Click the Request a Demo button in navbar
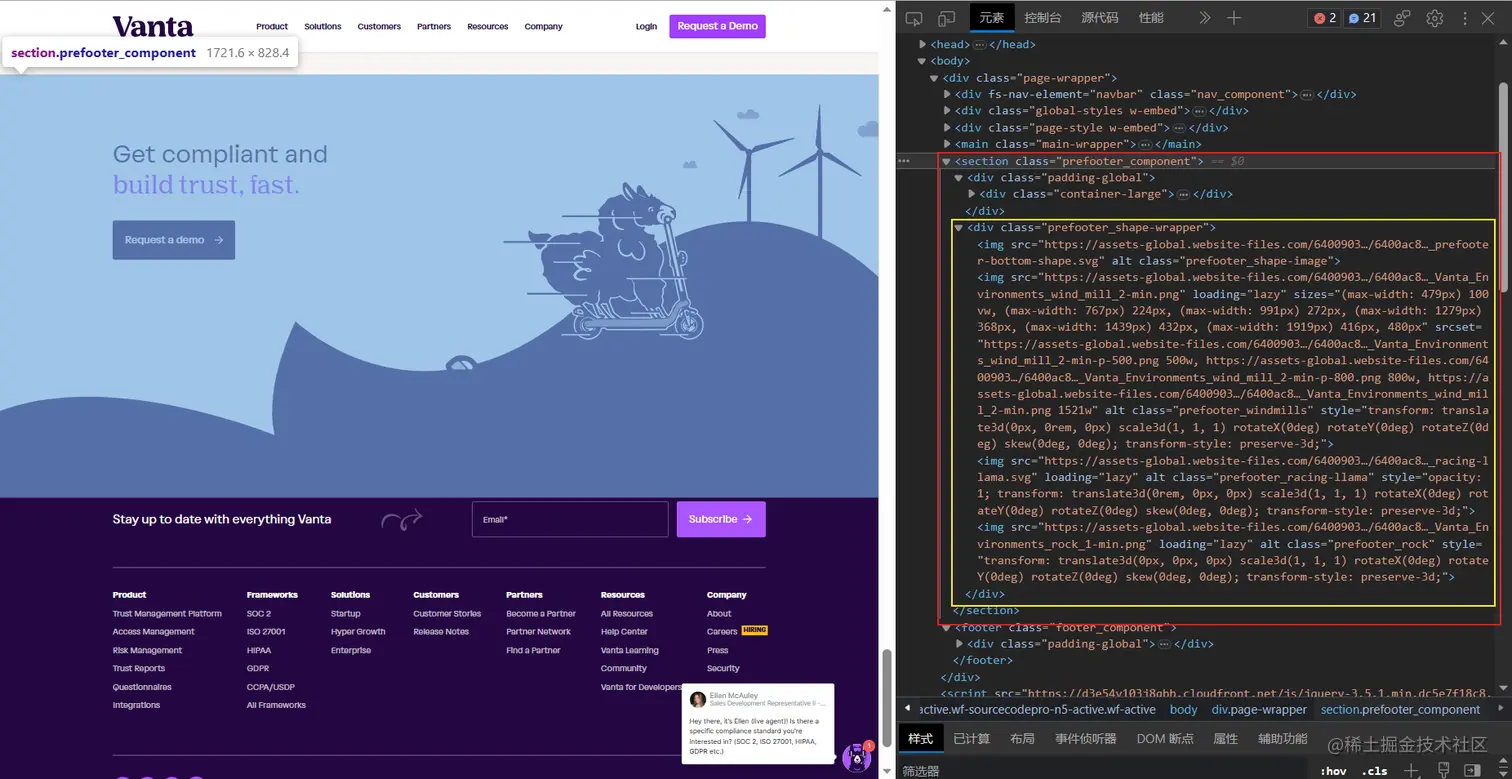 pyautogui.click(x=717, y=26)
